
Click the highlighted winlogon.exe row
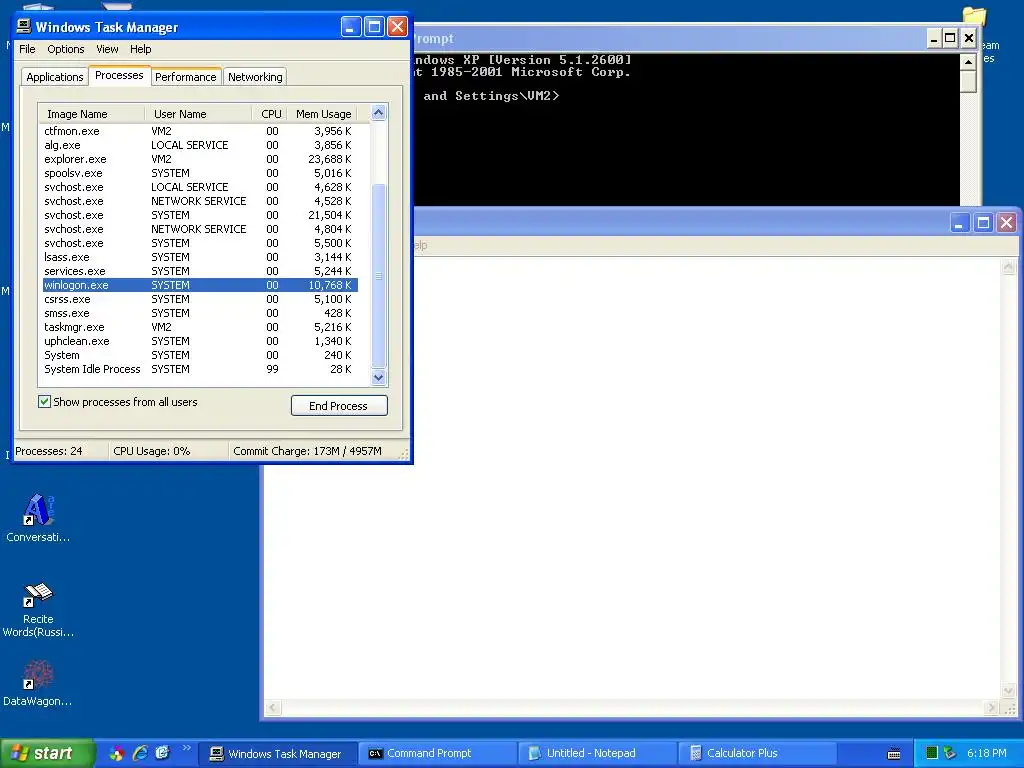tap(200, 285)
